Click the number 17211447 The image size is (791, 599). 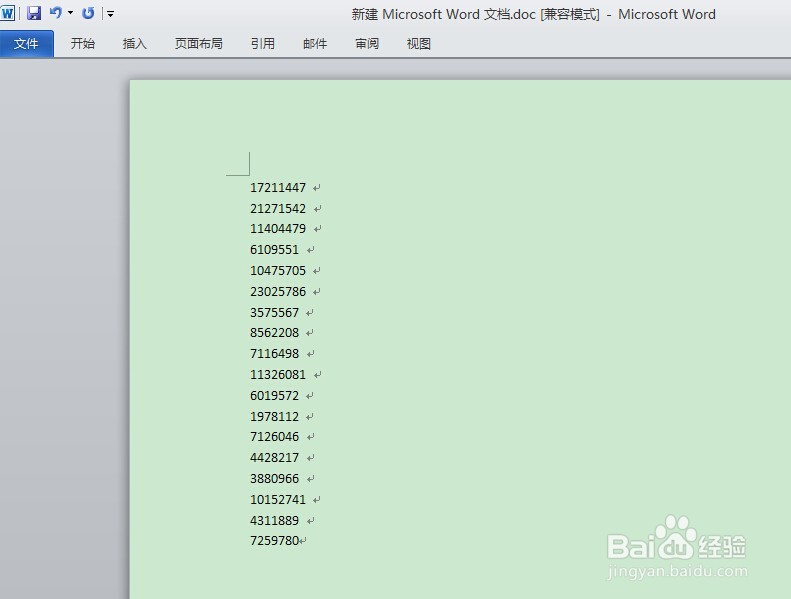pyautogui.click(x=278, y=188)
